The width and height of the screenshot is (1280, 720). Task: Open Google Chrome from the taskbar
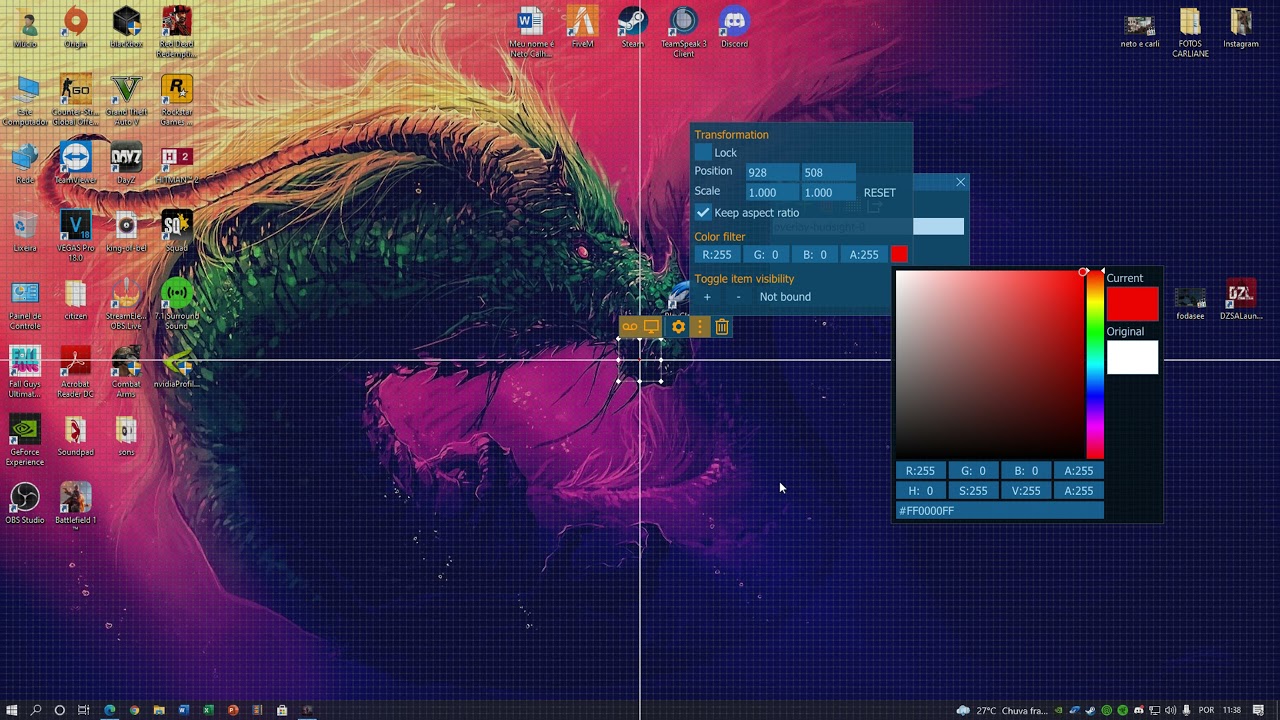pos(134,711)
